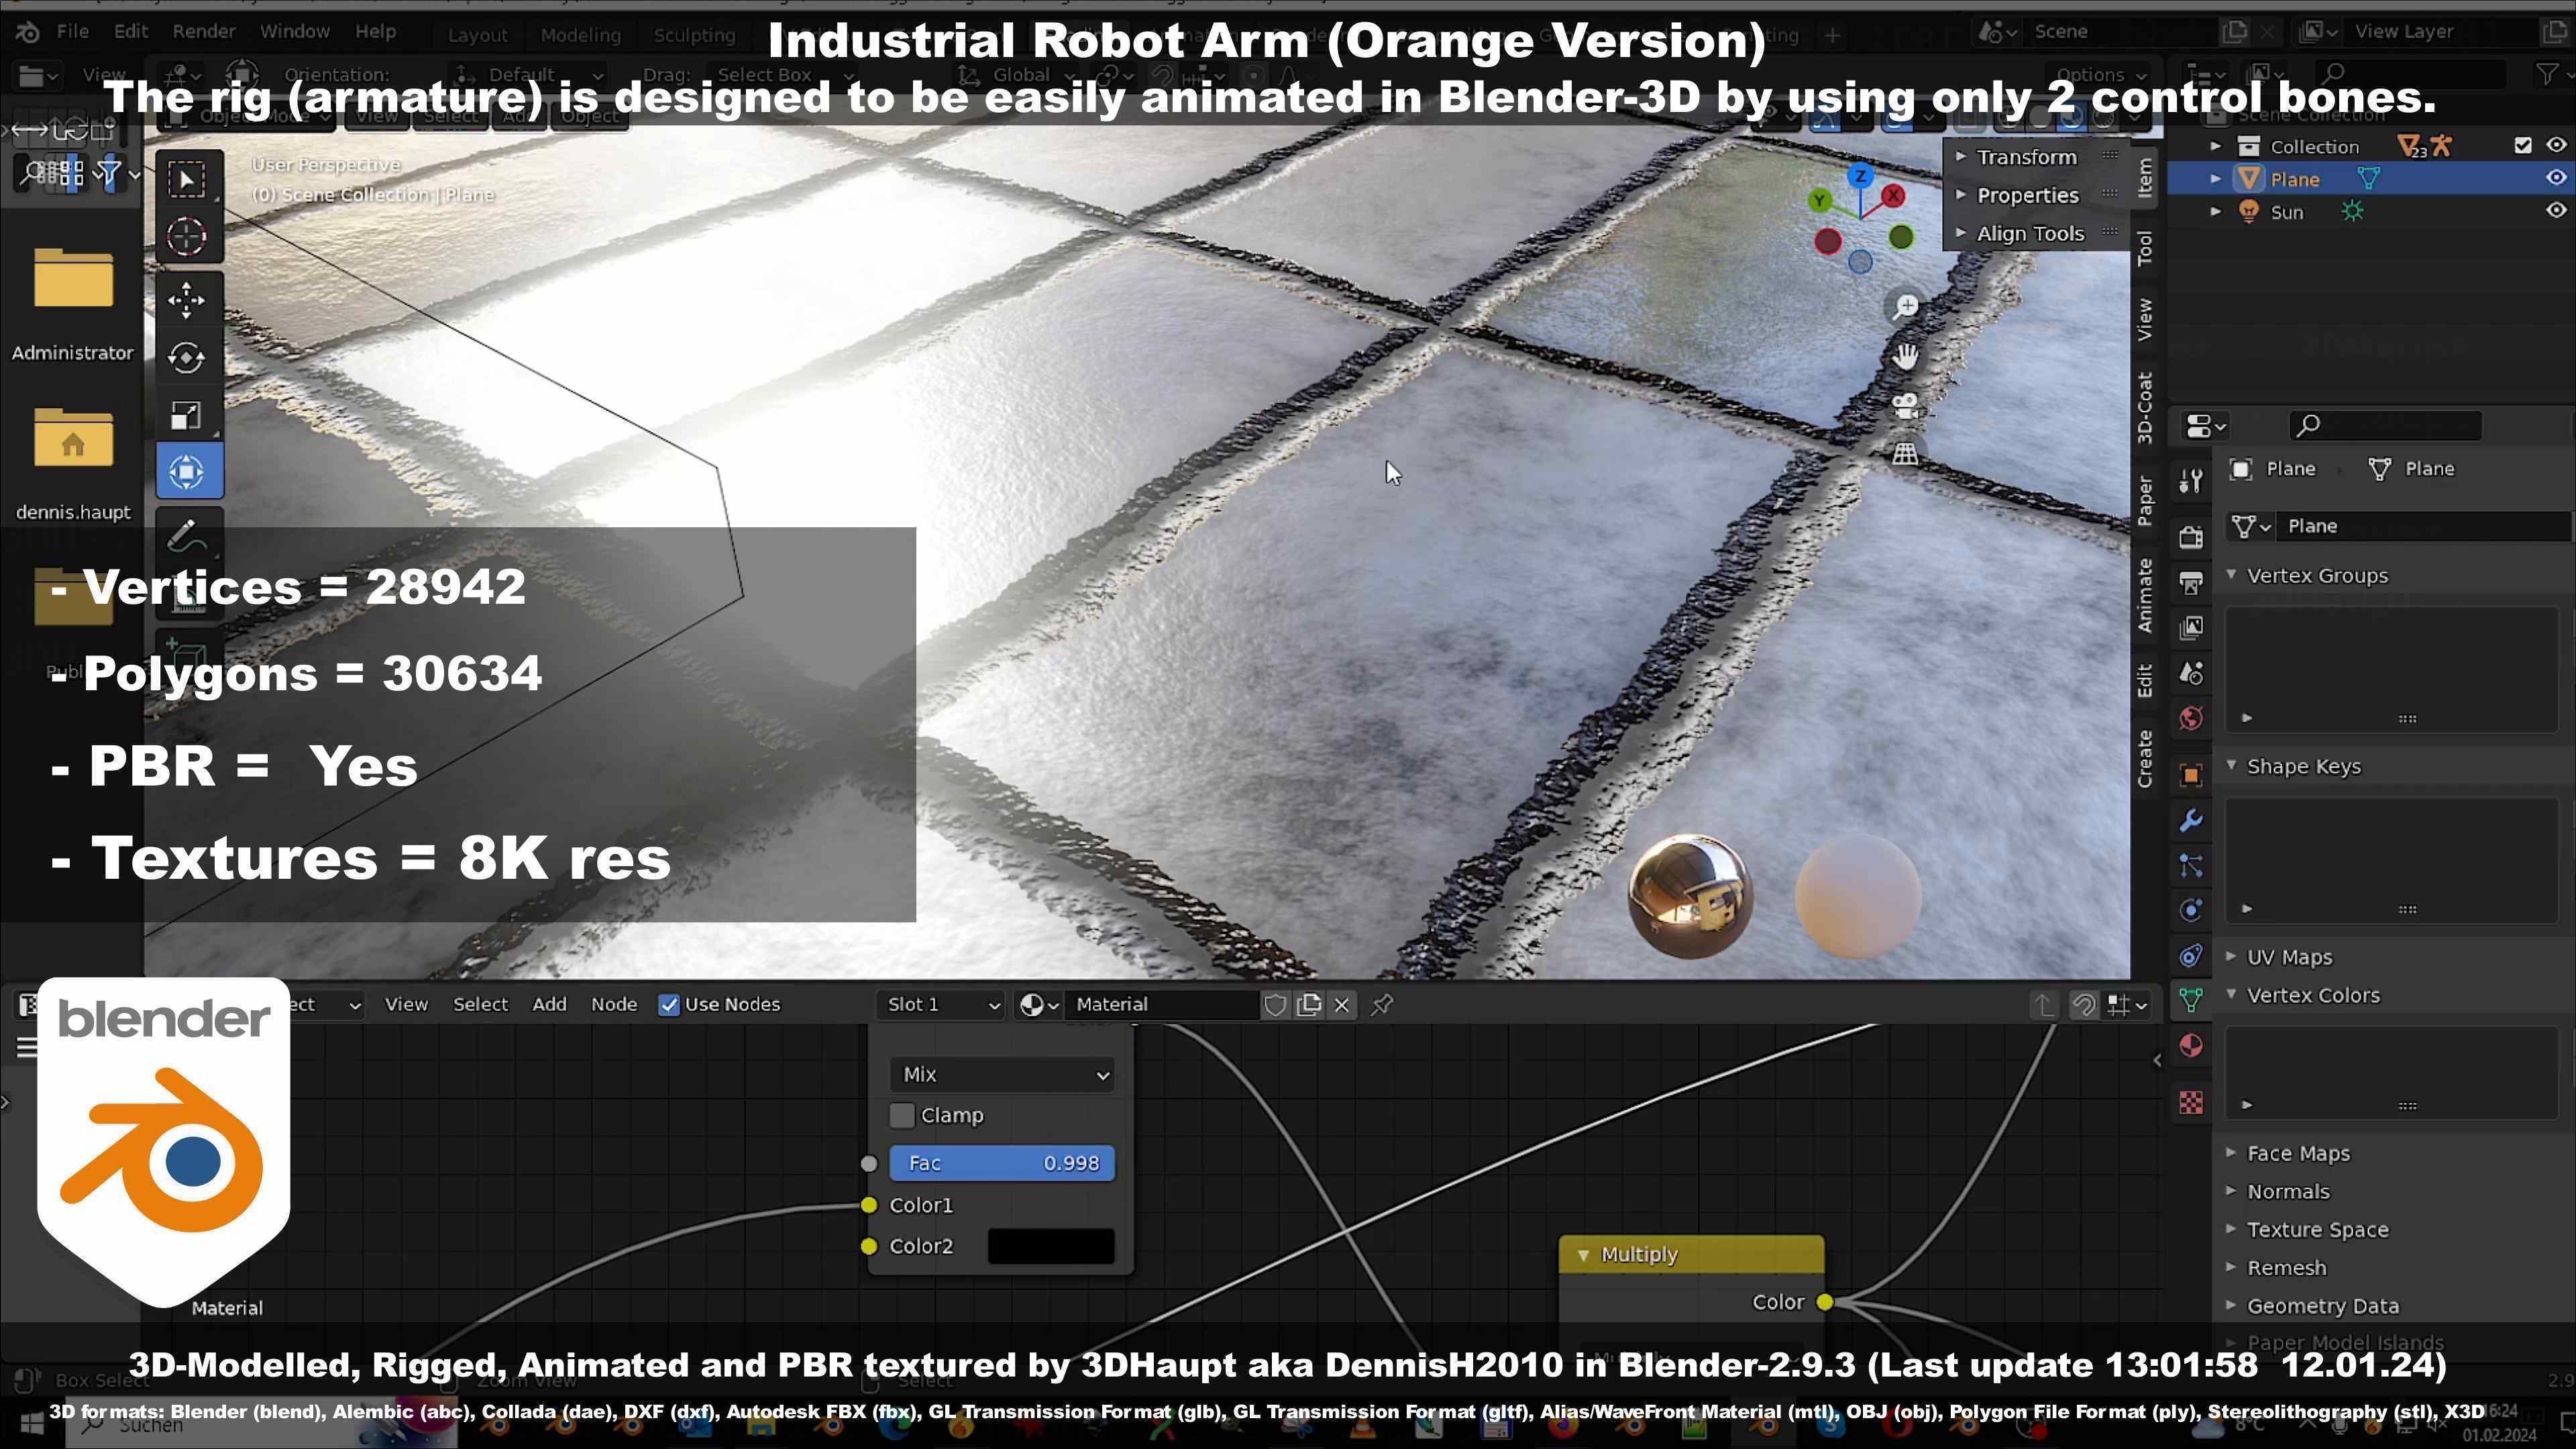Toggle camera view with the camera icon
Viewport: 2576px width, 1449px height.
1906,405
